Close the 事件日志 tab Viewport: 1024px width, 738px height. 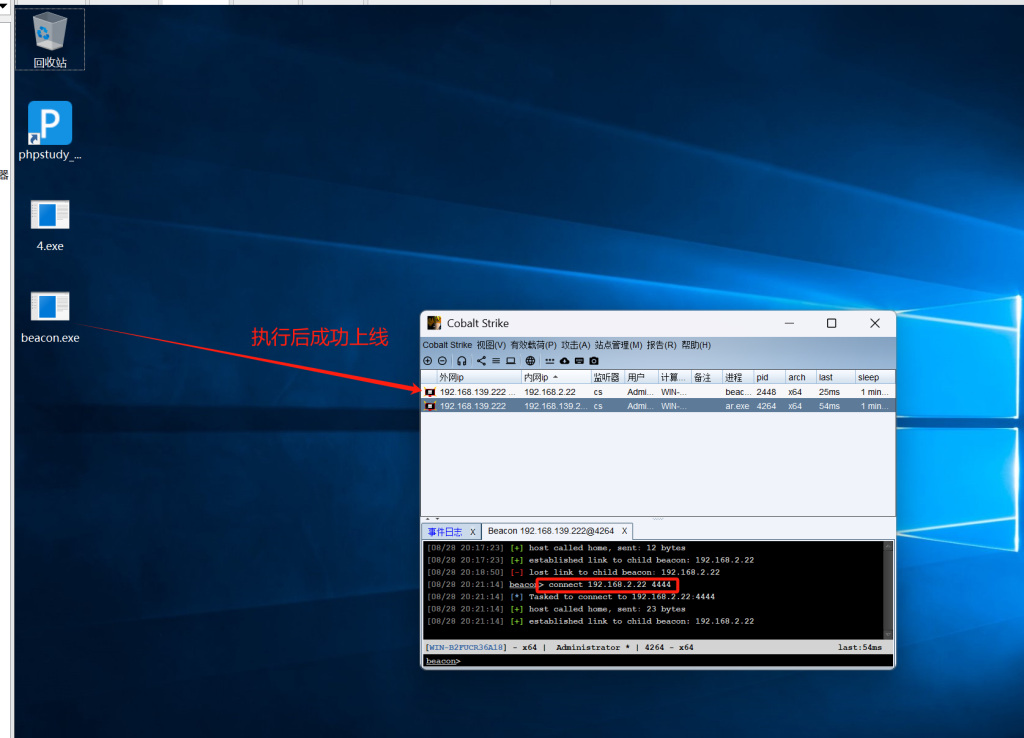tap(473, 532)
